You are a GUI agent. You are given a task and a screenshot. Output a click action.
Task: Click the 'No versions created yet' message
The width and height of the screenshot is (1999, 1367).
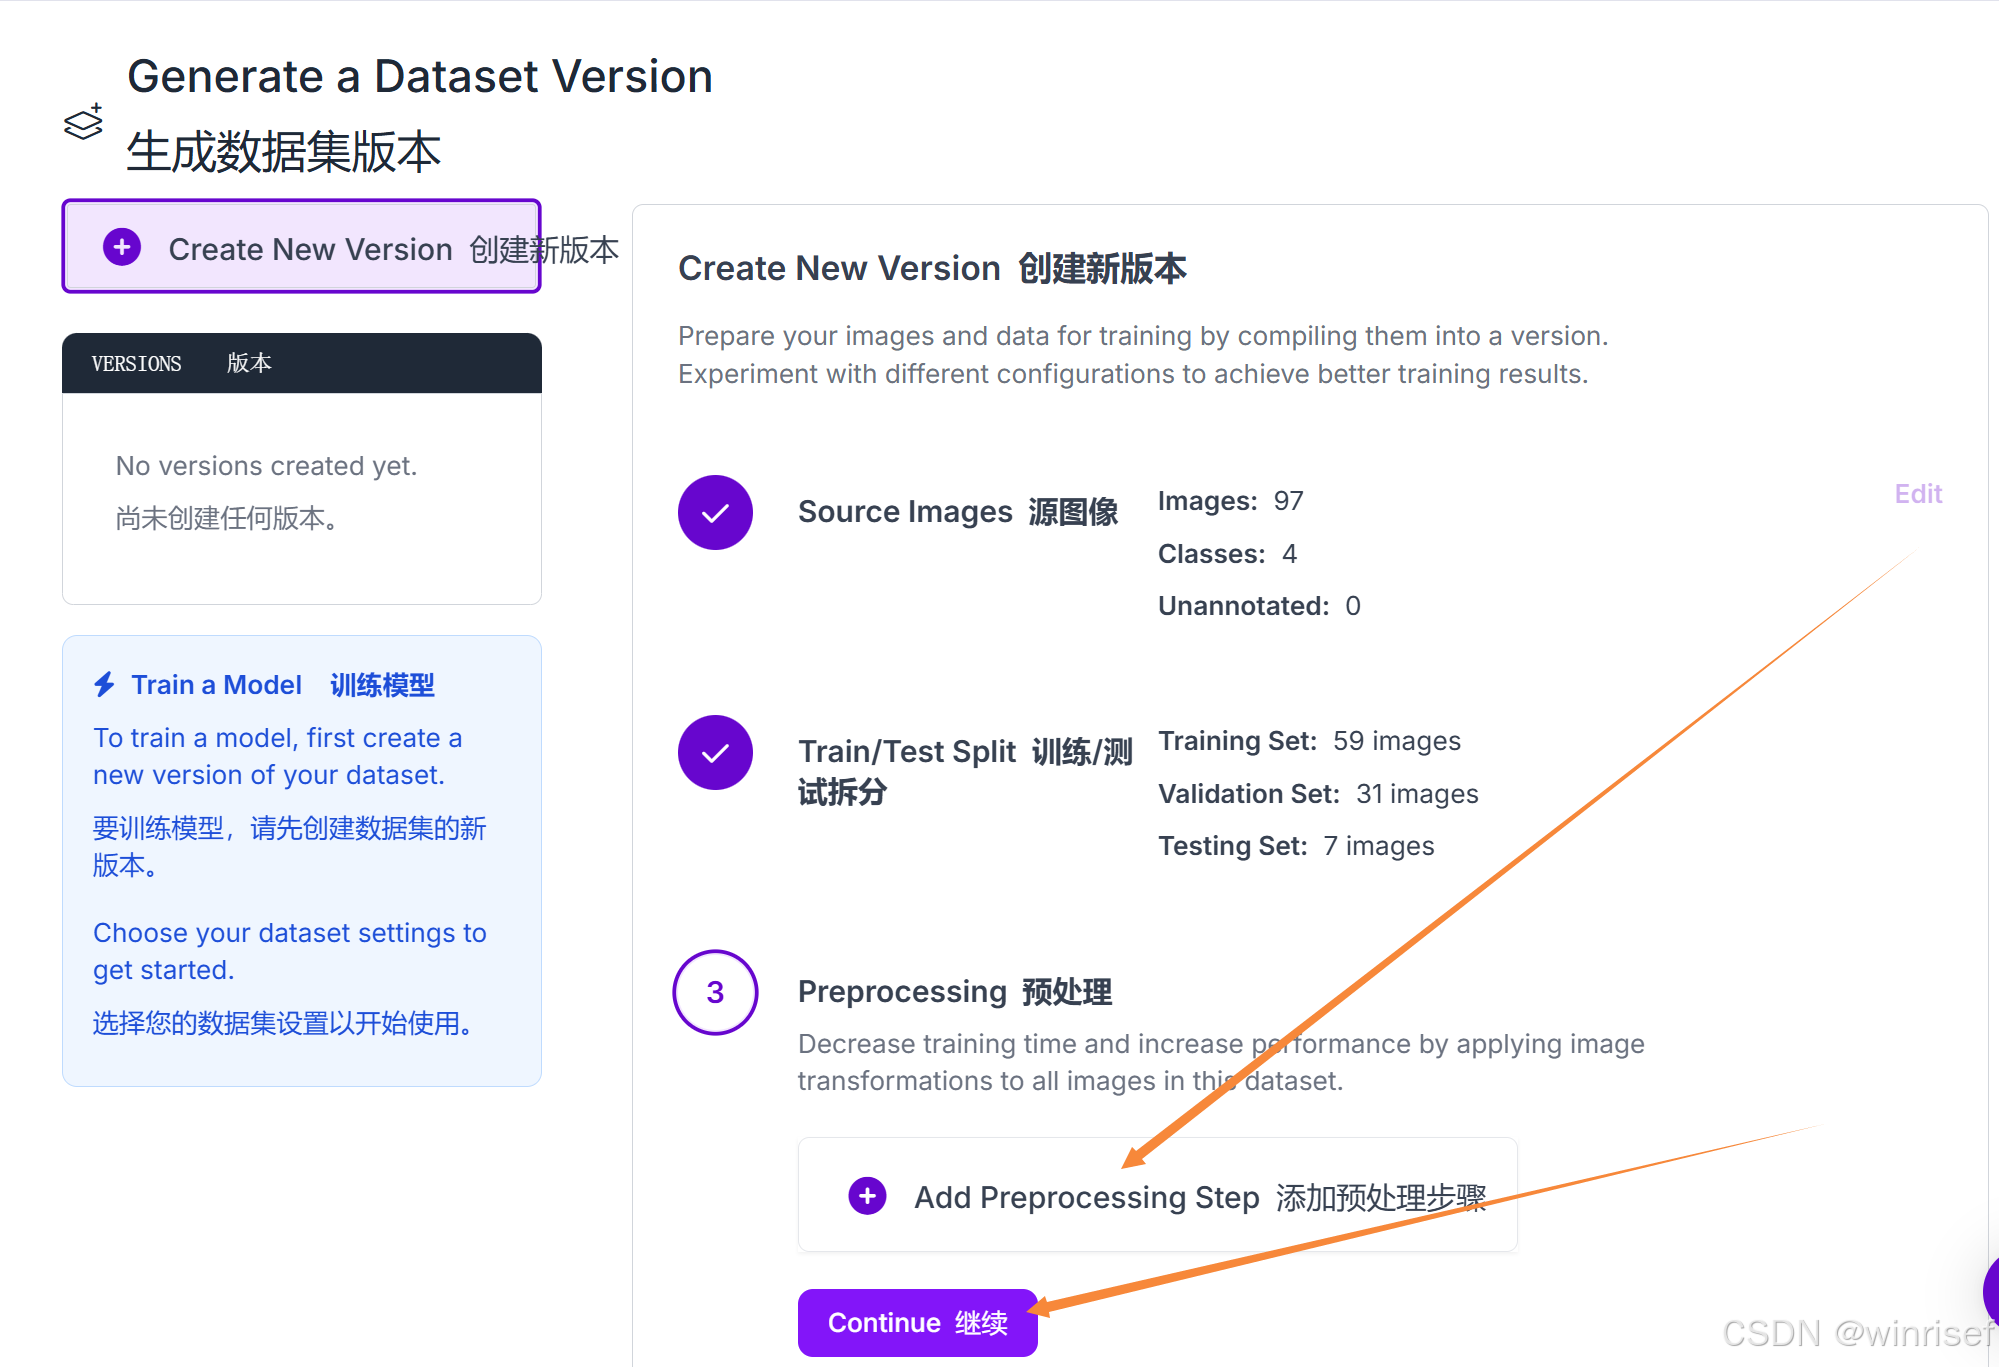pyautogui.click(x=266, y=467)
